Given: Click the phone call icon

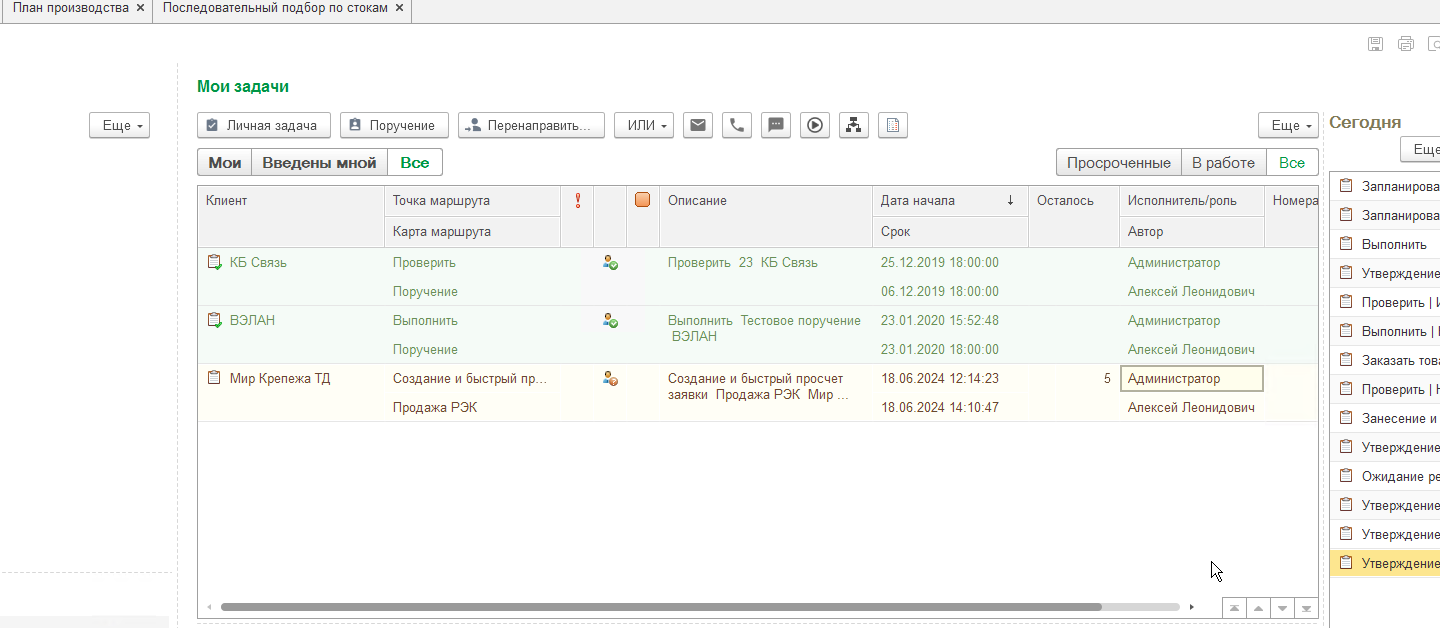Looking at the screenshot, I should [737, 125].
